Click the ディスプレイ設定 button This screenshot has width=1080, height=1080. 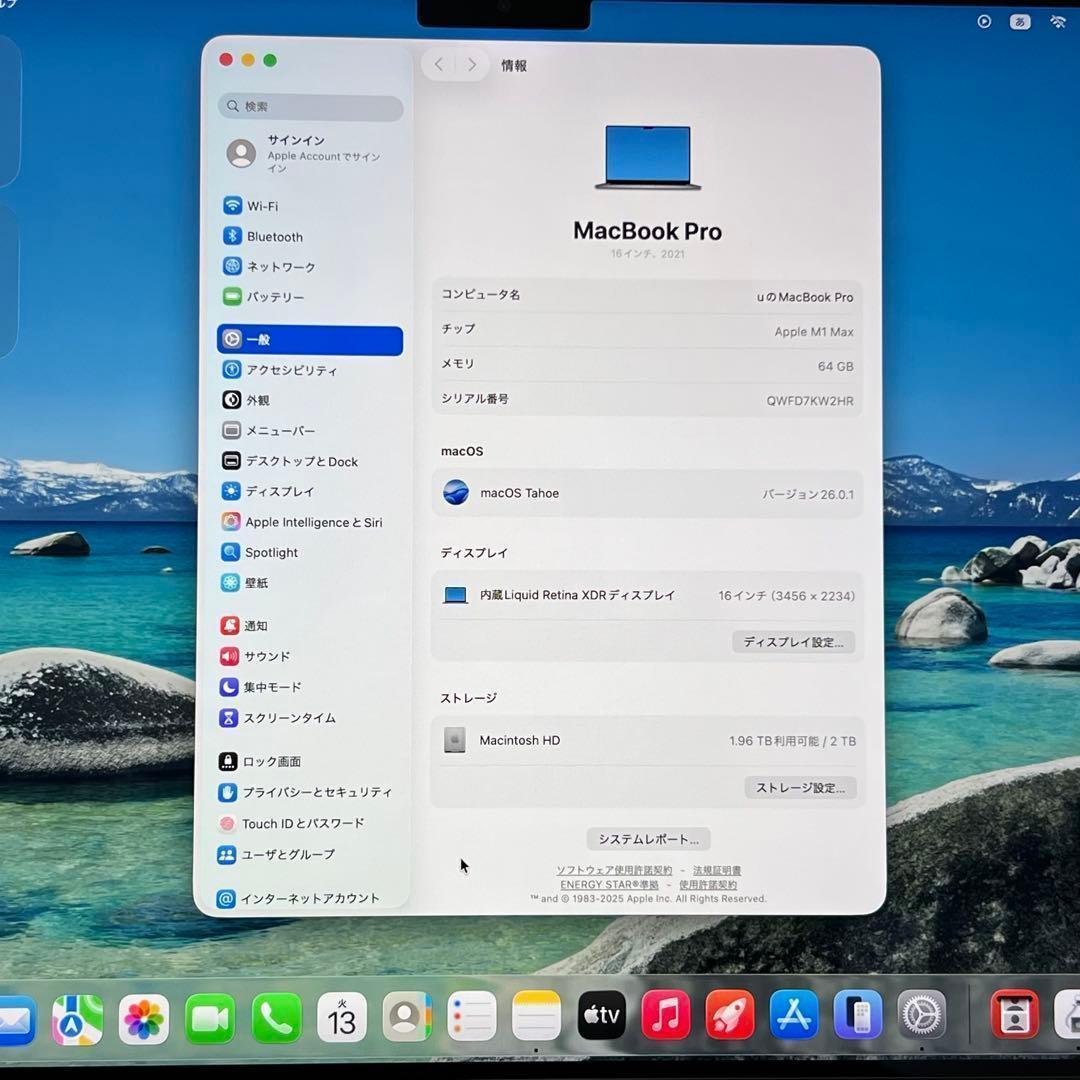click(x=793, y=642)
